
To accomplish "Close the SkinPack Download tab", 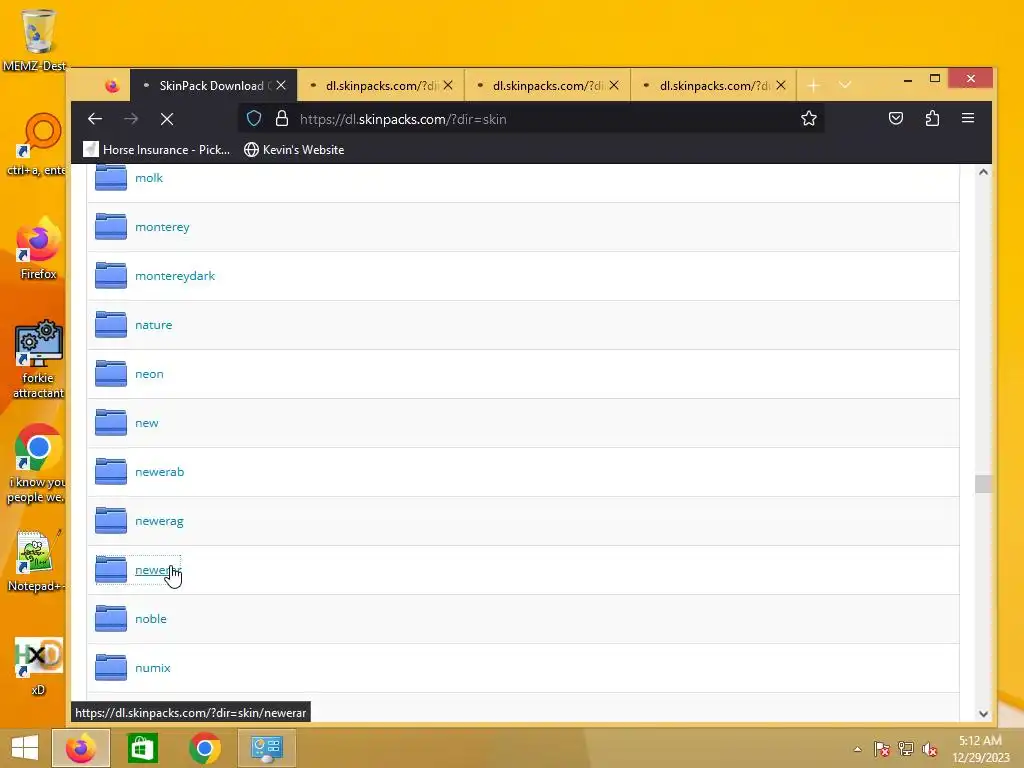I will coord(281,86).
